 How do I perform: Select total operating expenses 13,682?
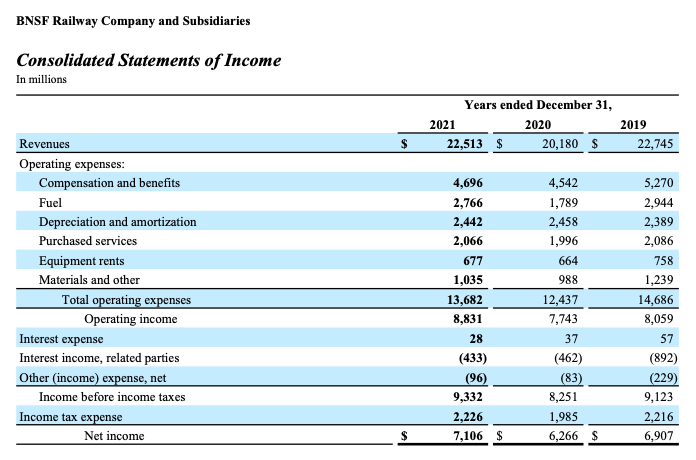click(x=464, y=300)
